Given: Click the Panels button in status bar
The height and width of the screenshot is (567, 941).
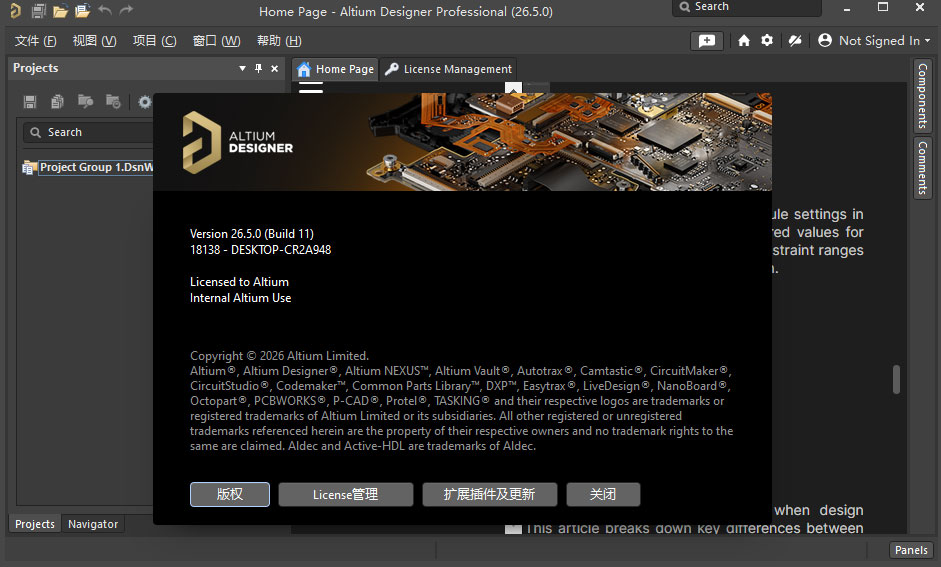Looking at the screenshot, I should tap(911, 550).
